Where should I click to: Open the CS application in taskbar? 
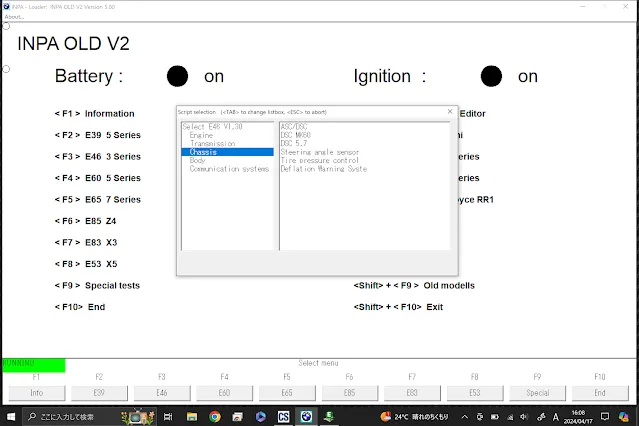[x=284, y=417]
